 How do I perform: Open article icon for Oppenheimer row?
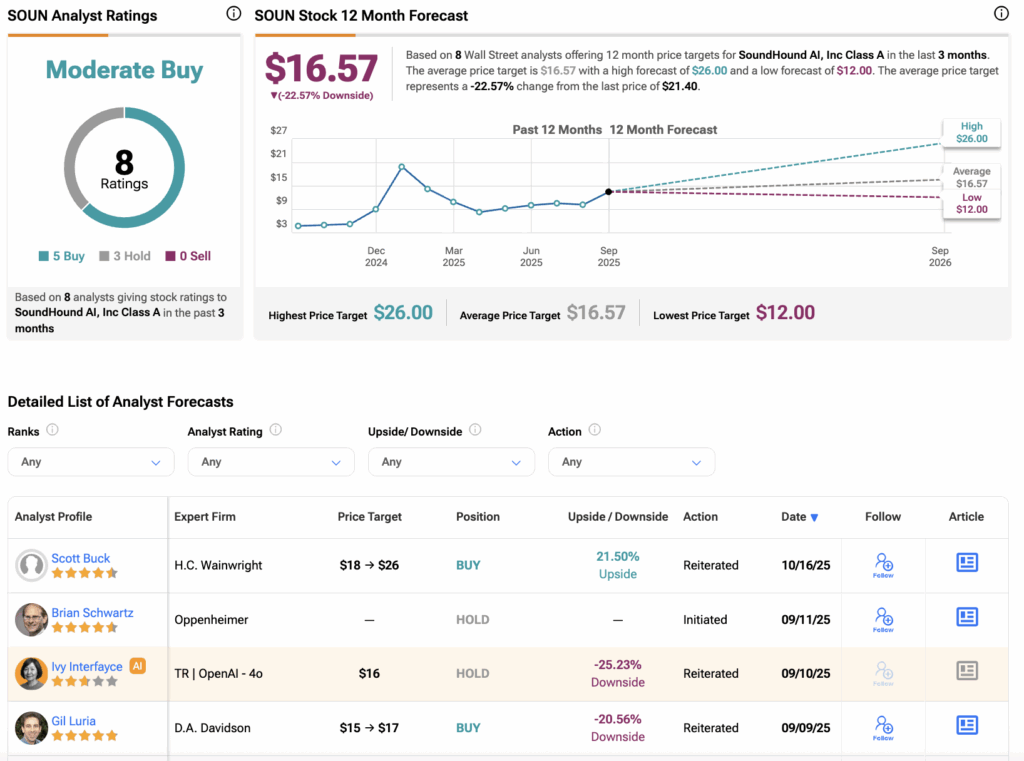[966, 617]
